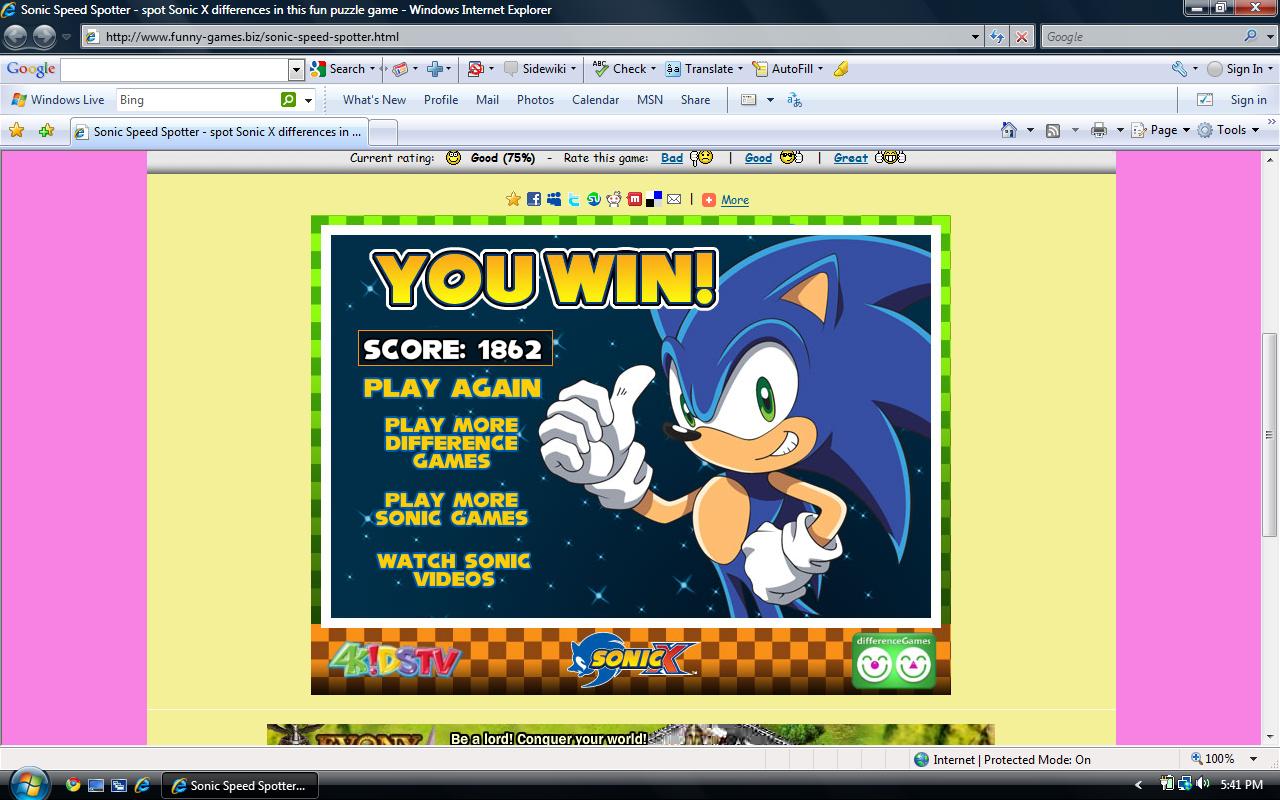Open MSN in Windows Live toolbar
This screenshot has width=1280, height=800.
tap(650, 100)
